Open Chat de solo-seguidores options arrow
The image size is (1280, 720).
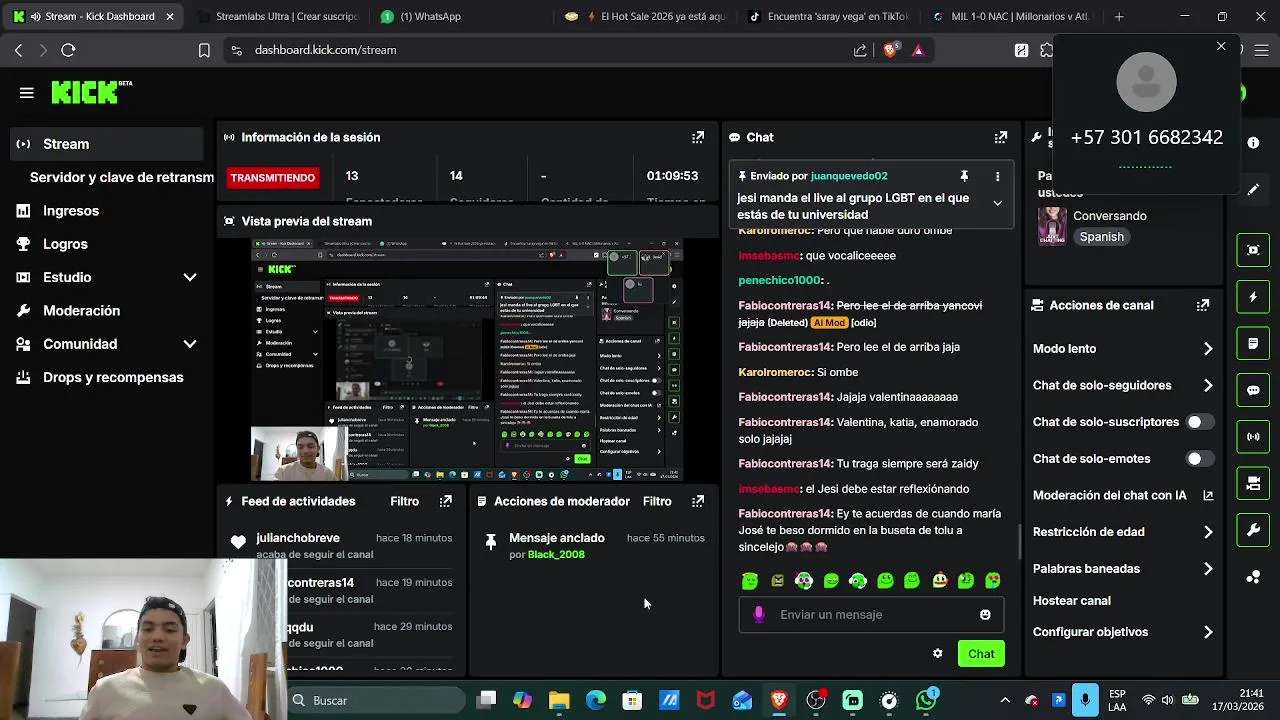[x=1208, y=385]
